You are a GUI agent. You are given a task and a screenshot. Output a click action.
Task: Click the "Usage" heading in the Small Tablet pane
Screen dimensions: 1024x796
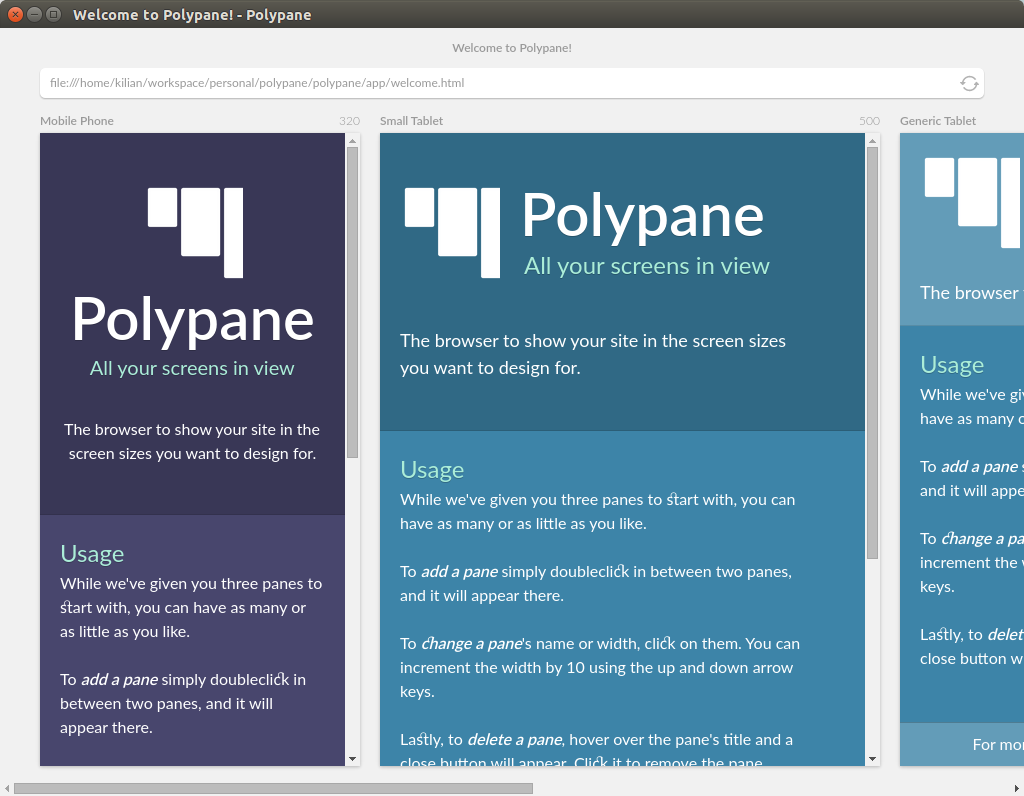point(432,470)
